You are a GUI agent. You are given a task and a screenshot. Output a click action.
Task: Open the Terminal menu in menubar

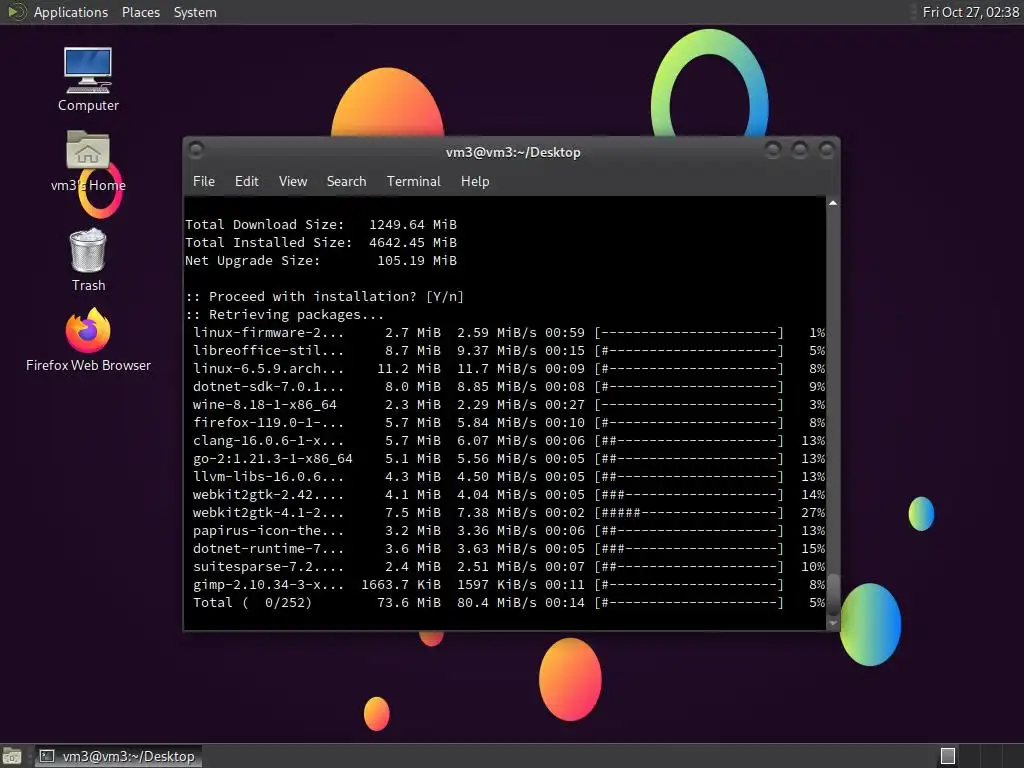click(413, 181)
